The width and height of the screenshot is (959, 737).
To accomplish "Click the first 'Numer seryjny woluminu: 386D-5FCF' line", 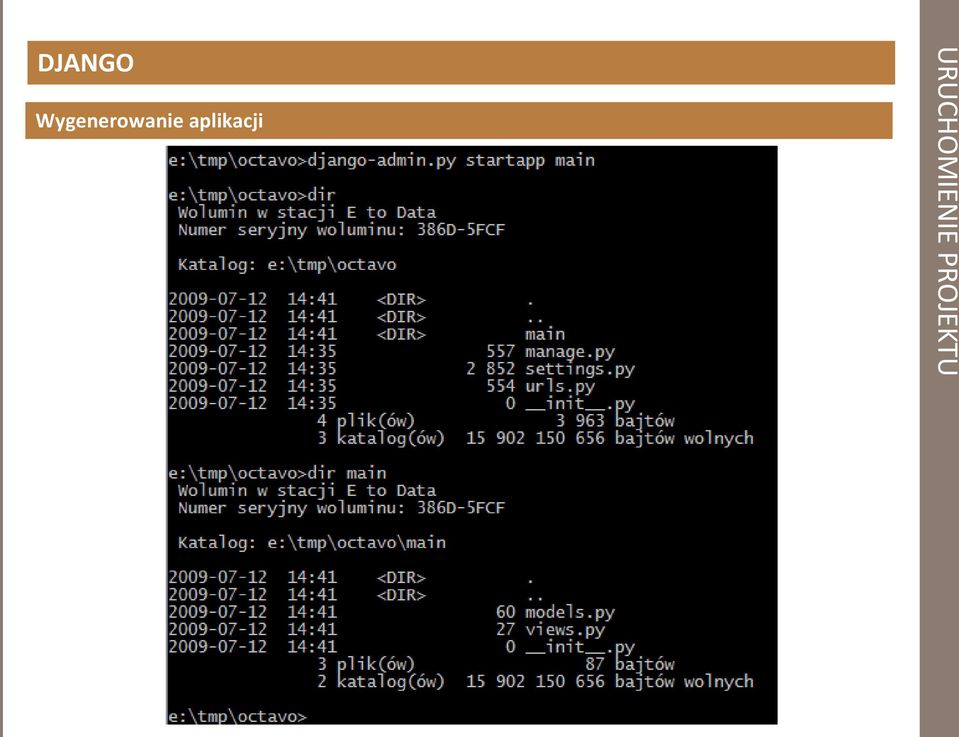I will click(341, 230).
